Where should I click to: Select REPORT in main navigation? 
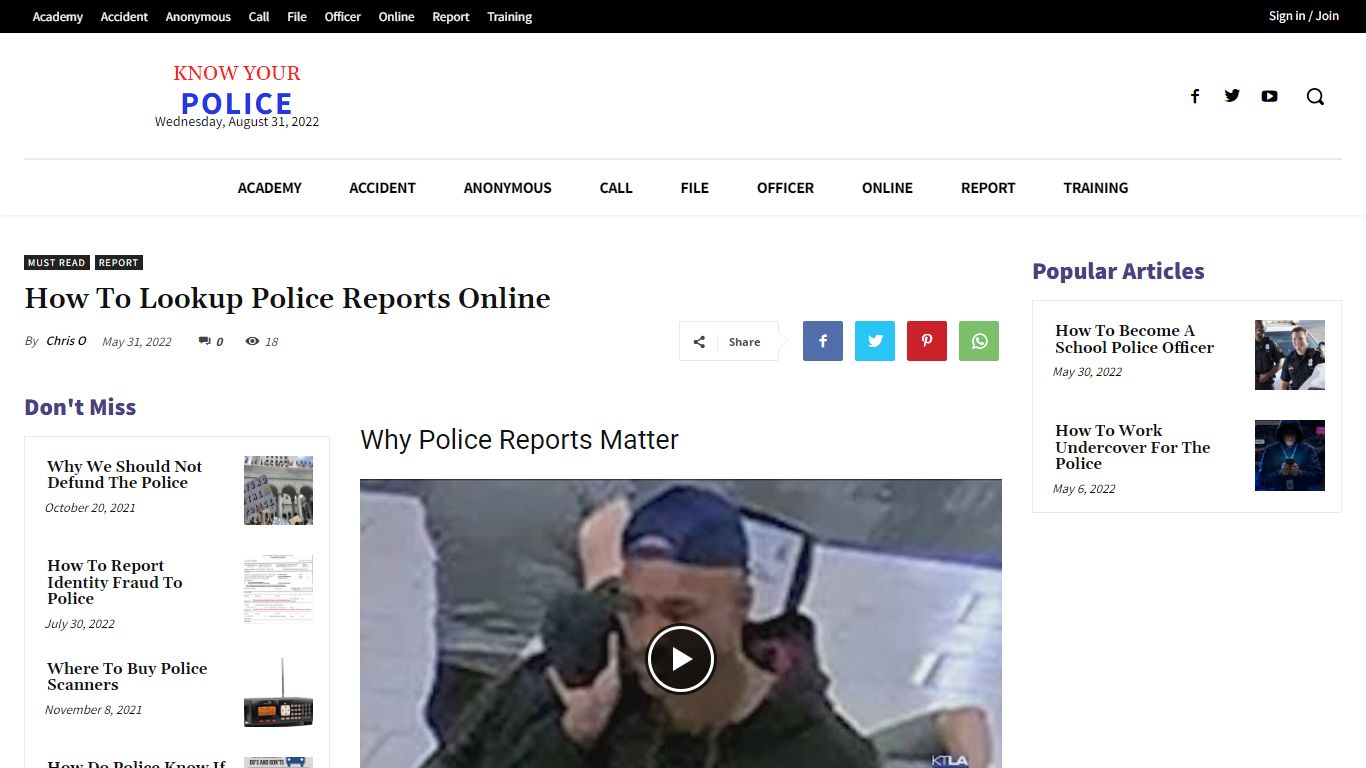pos(988,188)
